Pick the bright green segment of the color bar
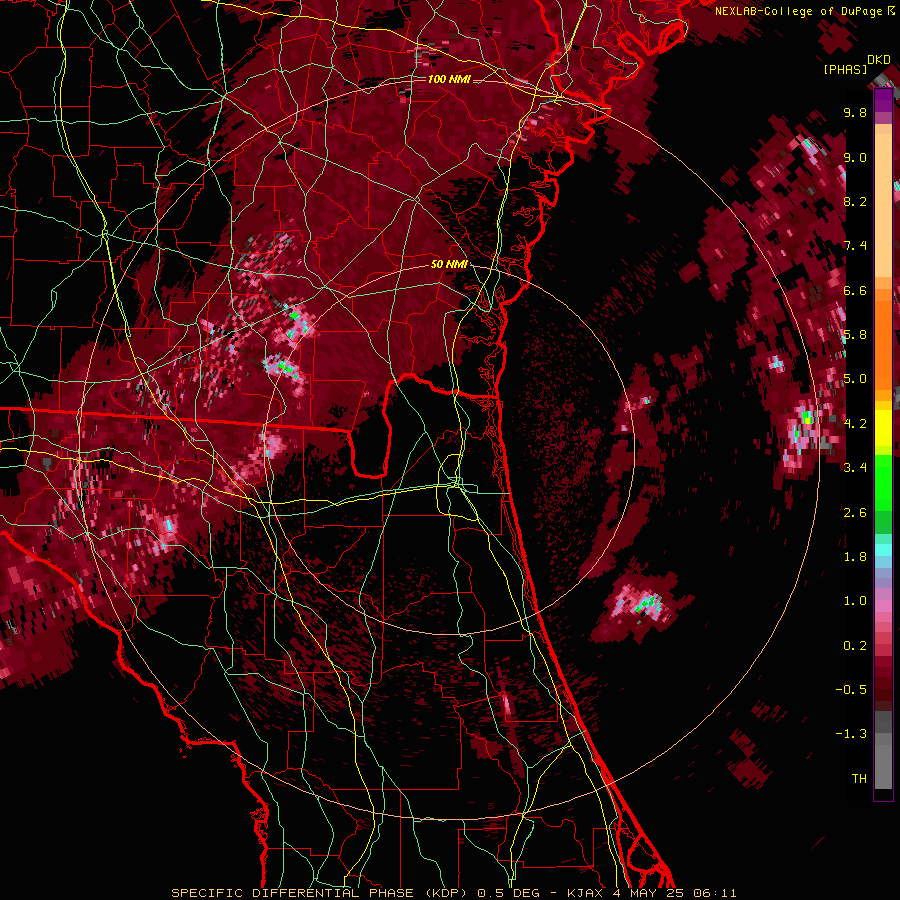 [x=884, y=481]
